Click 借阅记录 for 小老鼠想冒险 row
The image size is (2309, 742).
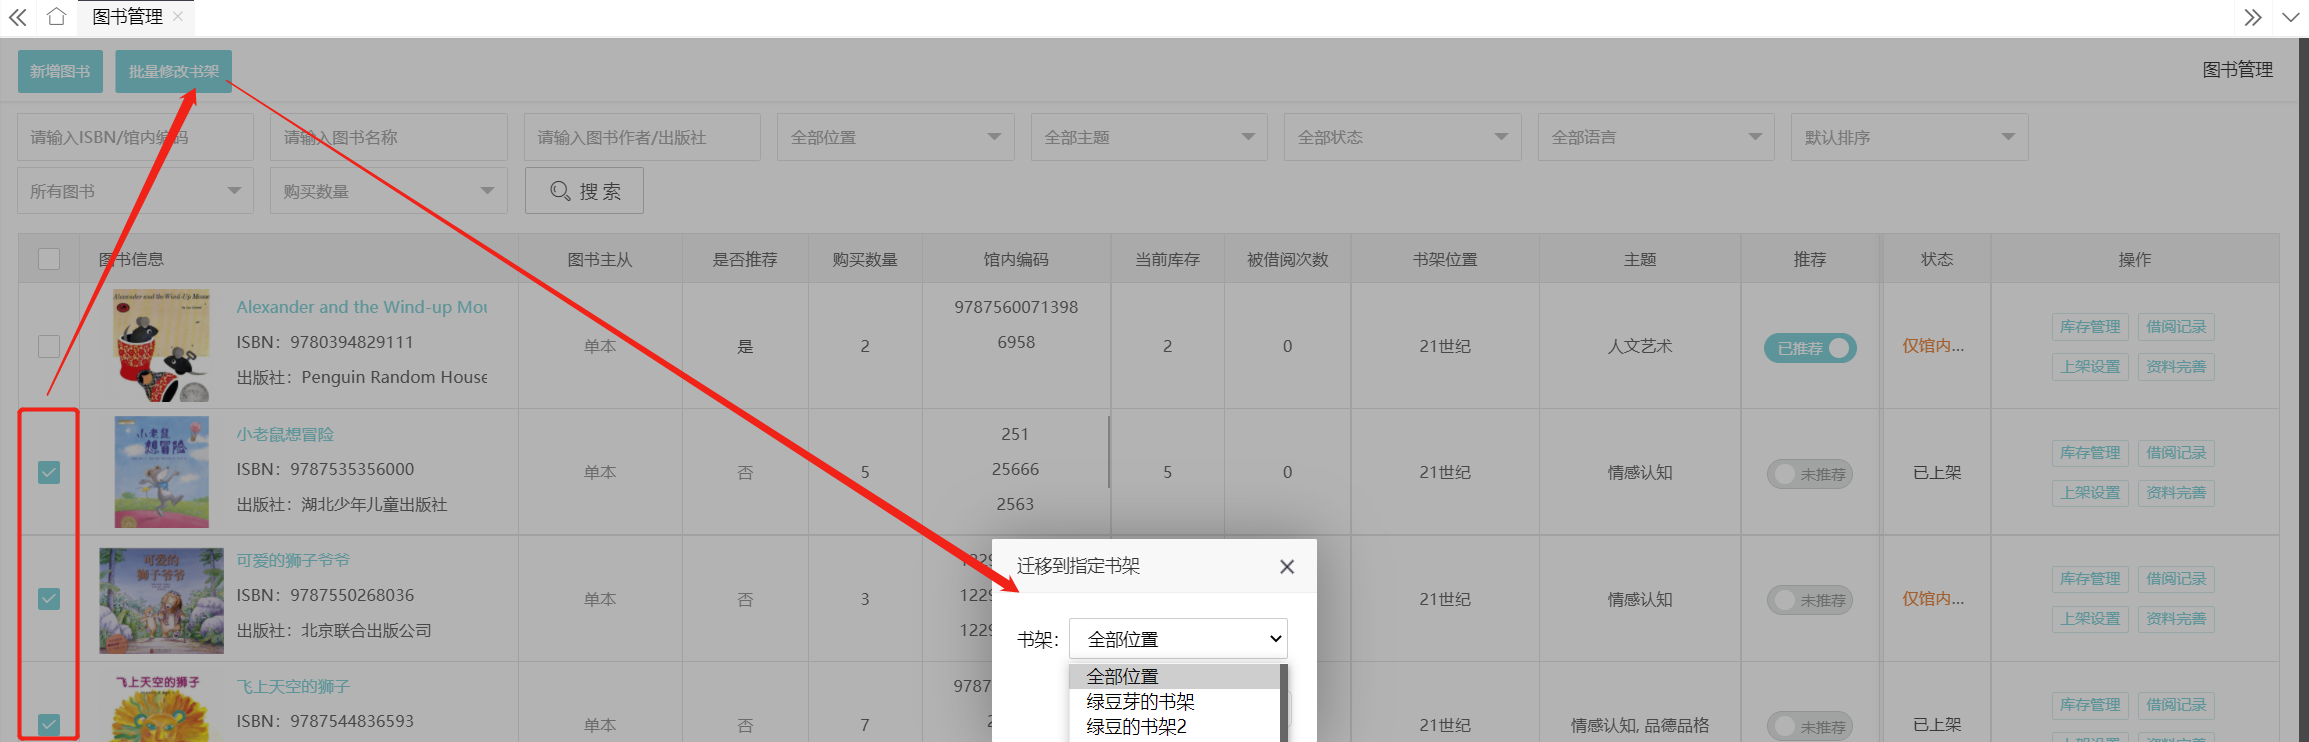pyautogui.click(x=2176, y=453)
